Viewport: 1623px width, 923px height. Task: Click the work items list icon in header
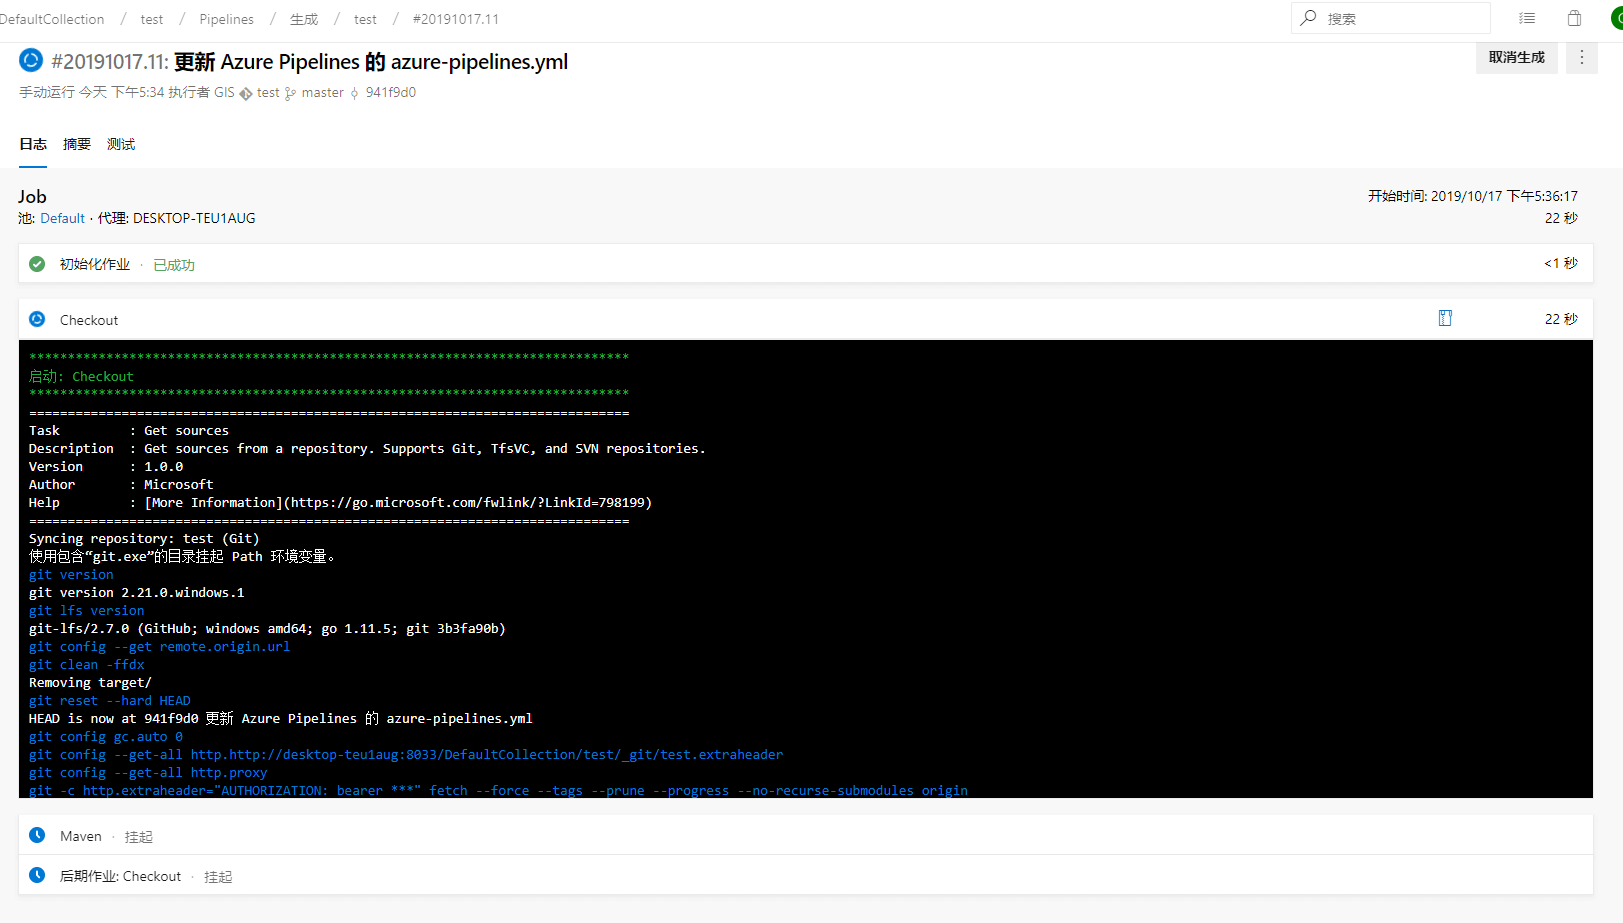point(1527,18)
